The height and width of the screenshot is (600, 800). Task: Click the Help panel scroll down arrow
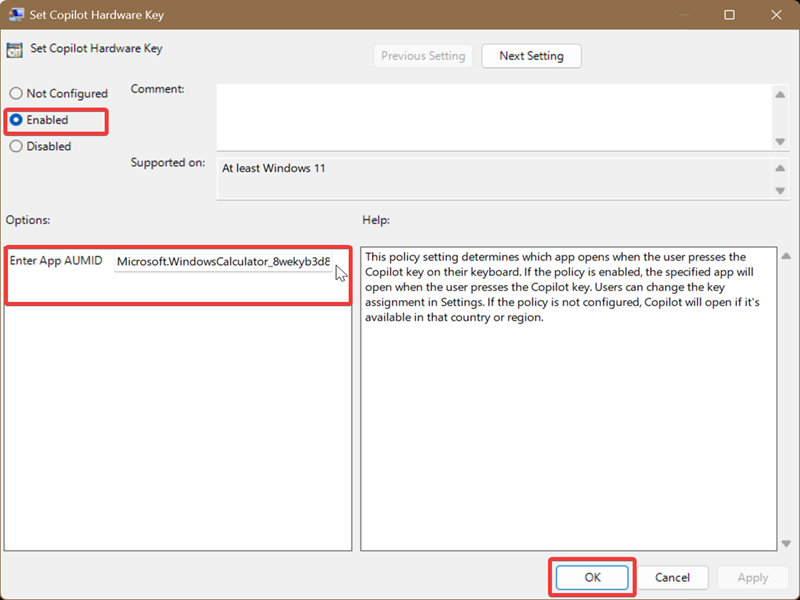tap(786, 543)
